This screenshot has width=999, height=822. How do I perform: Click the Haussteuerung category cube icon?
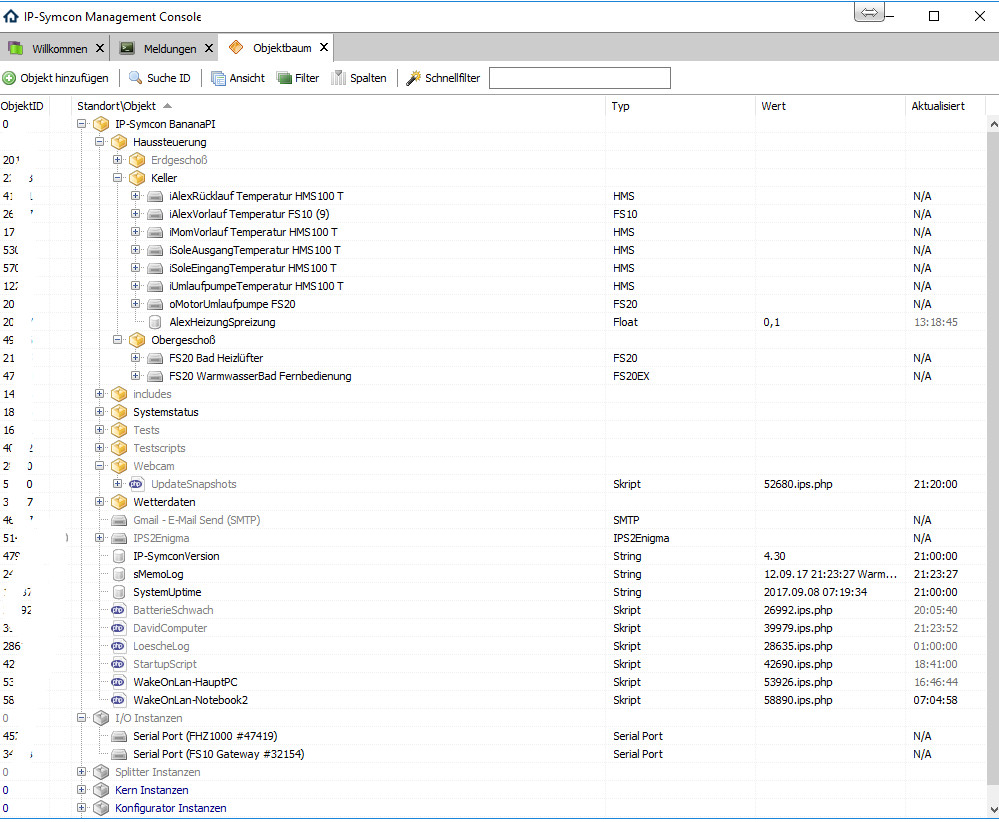pos(119,142)
